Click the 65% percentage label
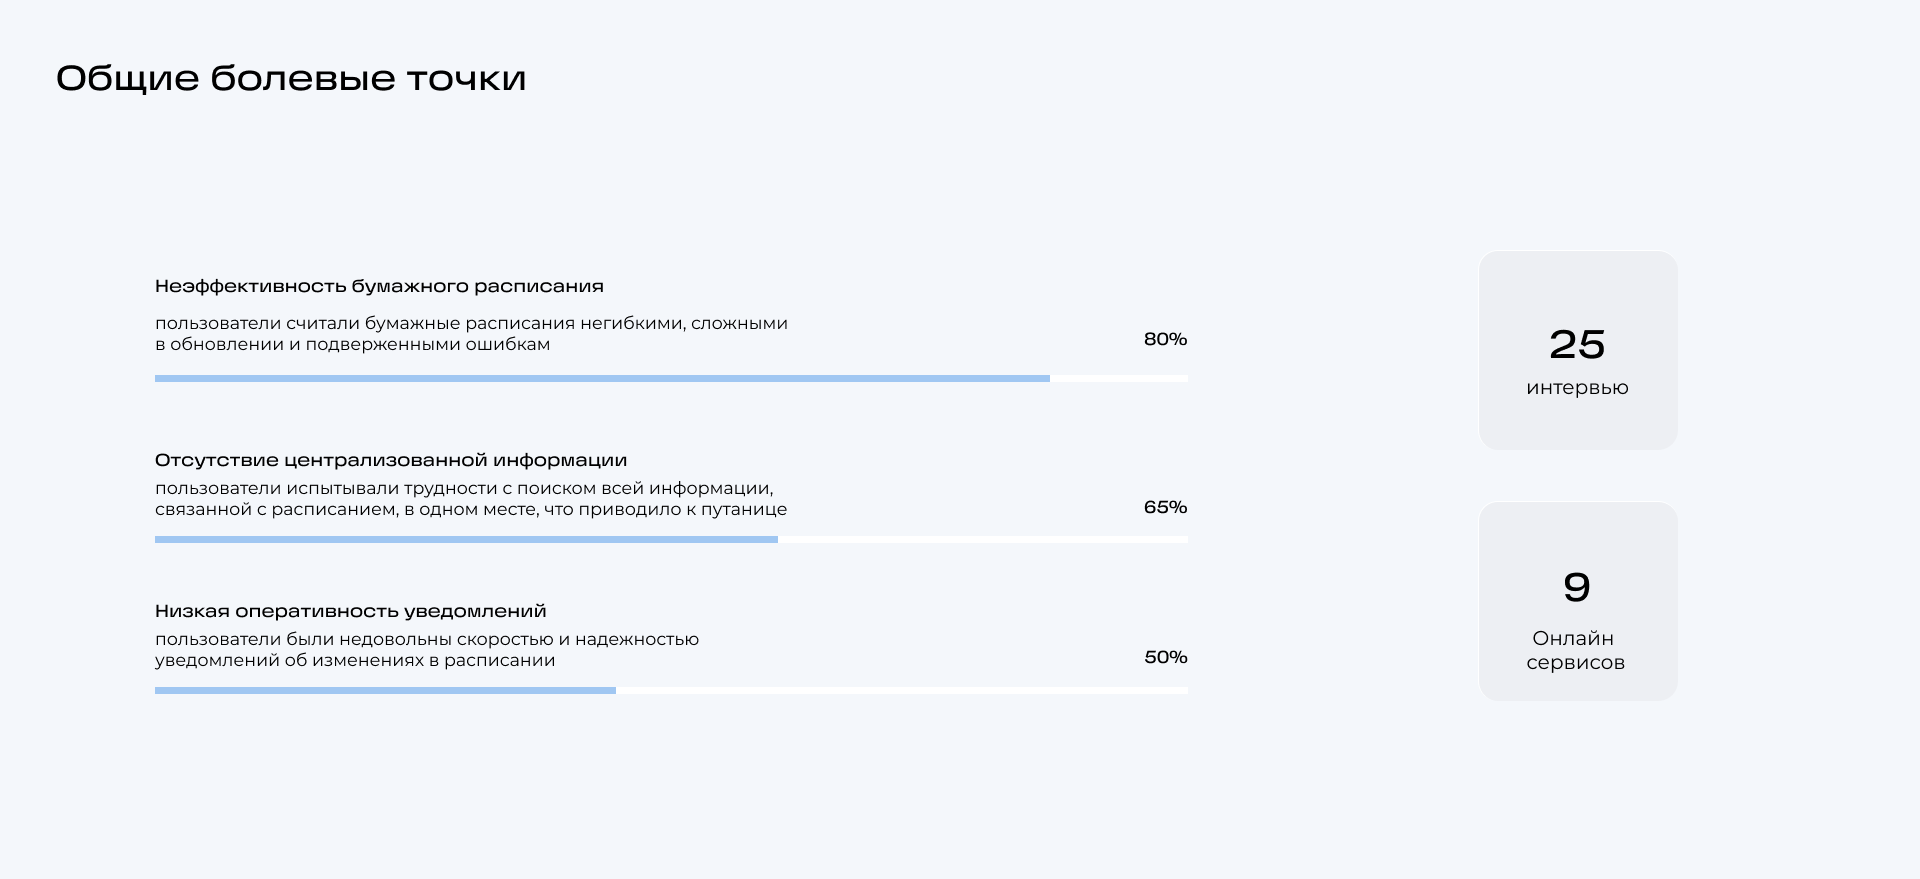This screenshot has width=1920, height=879. tap(1165, 507)
